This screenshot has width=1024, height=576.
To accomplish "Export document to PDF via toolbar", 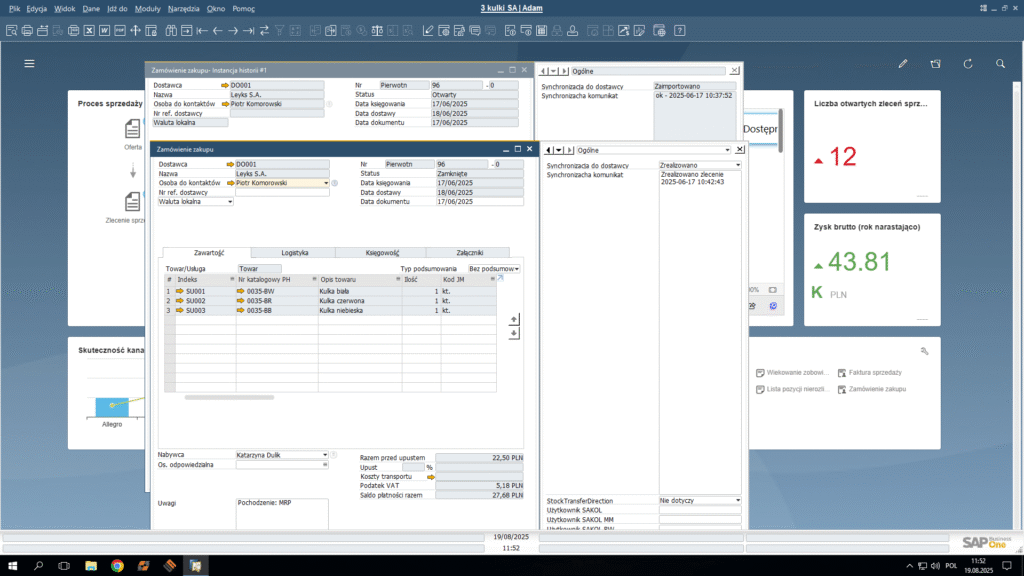I will pos(120,31).
